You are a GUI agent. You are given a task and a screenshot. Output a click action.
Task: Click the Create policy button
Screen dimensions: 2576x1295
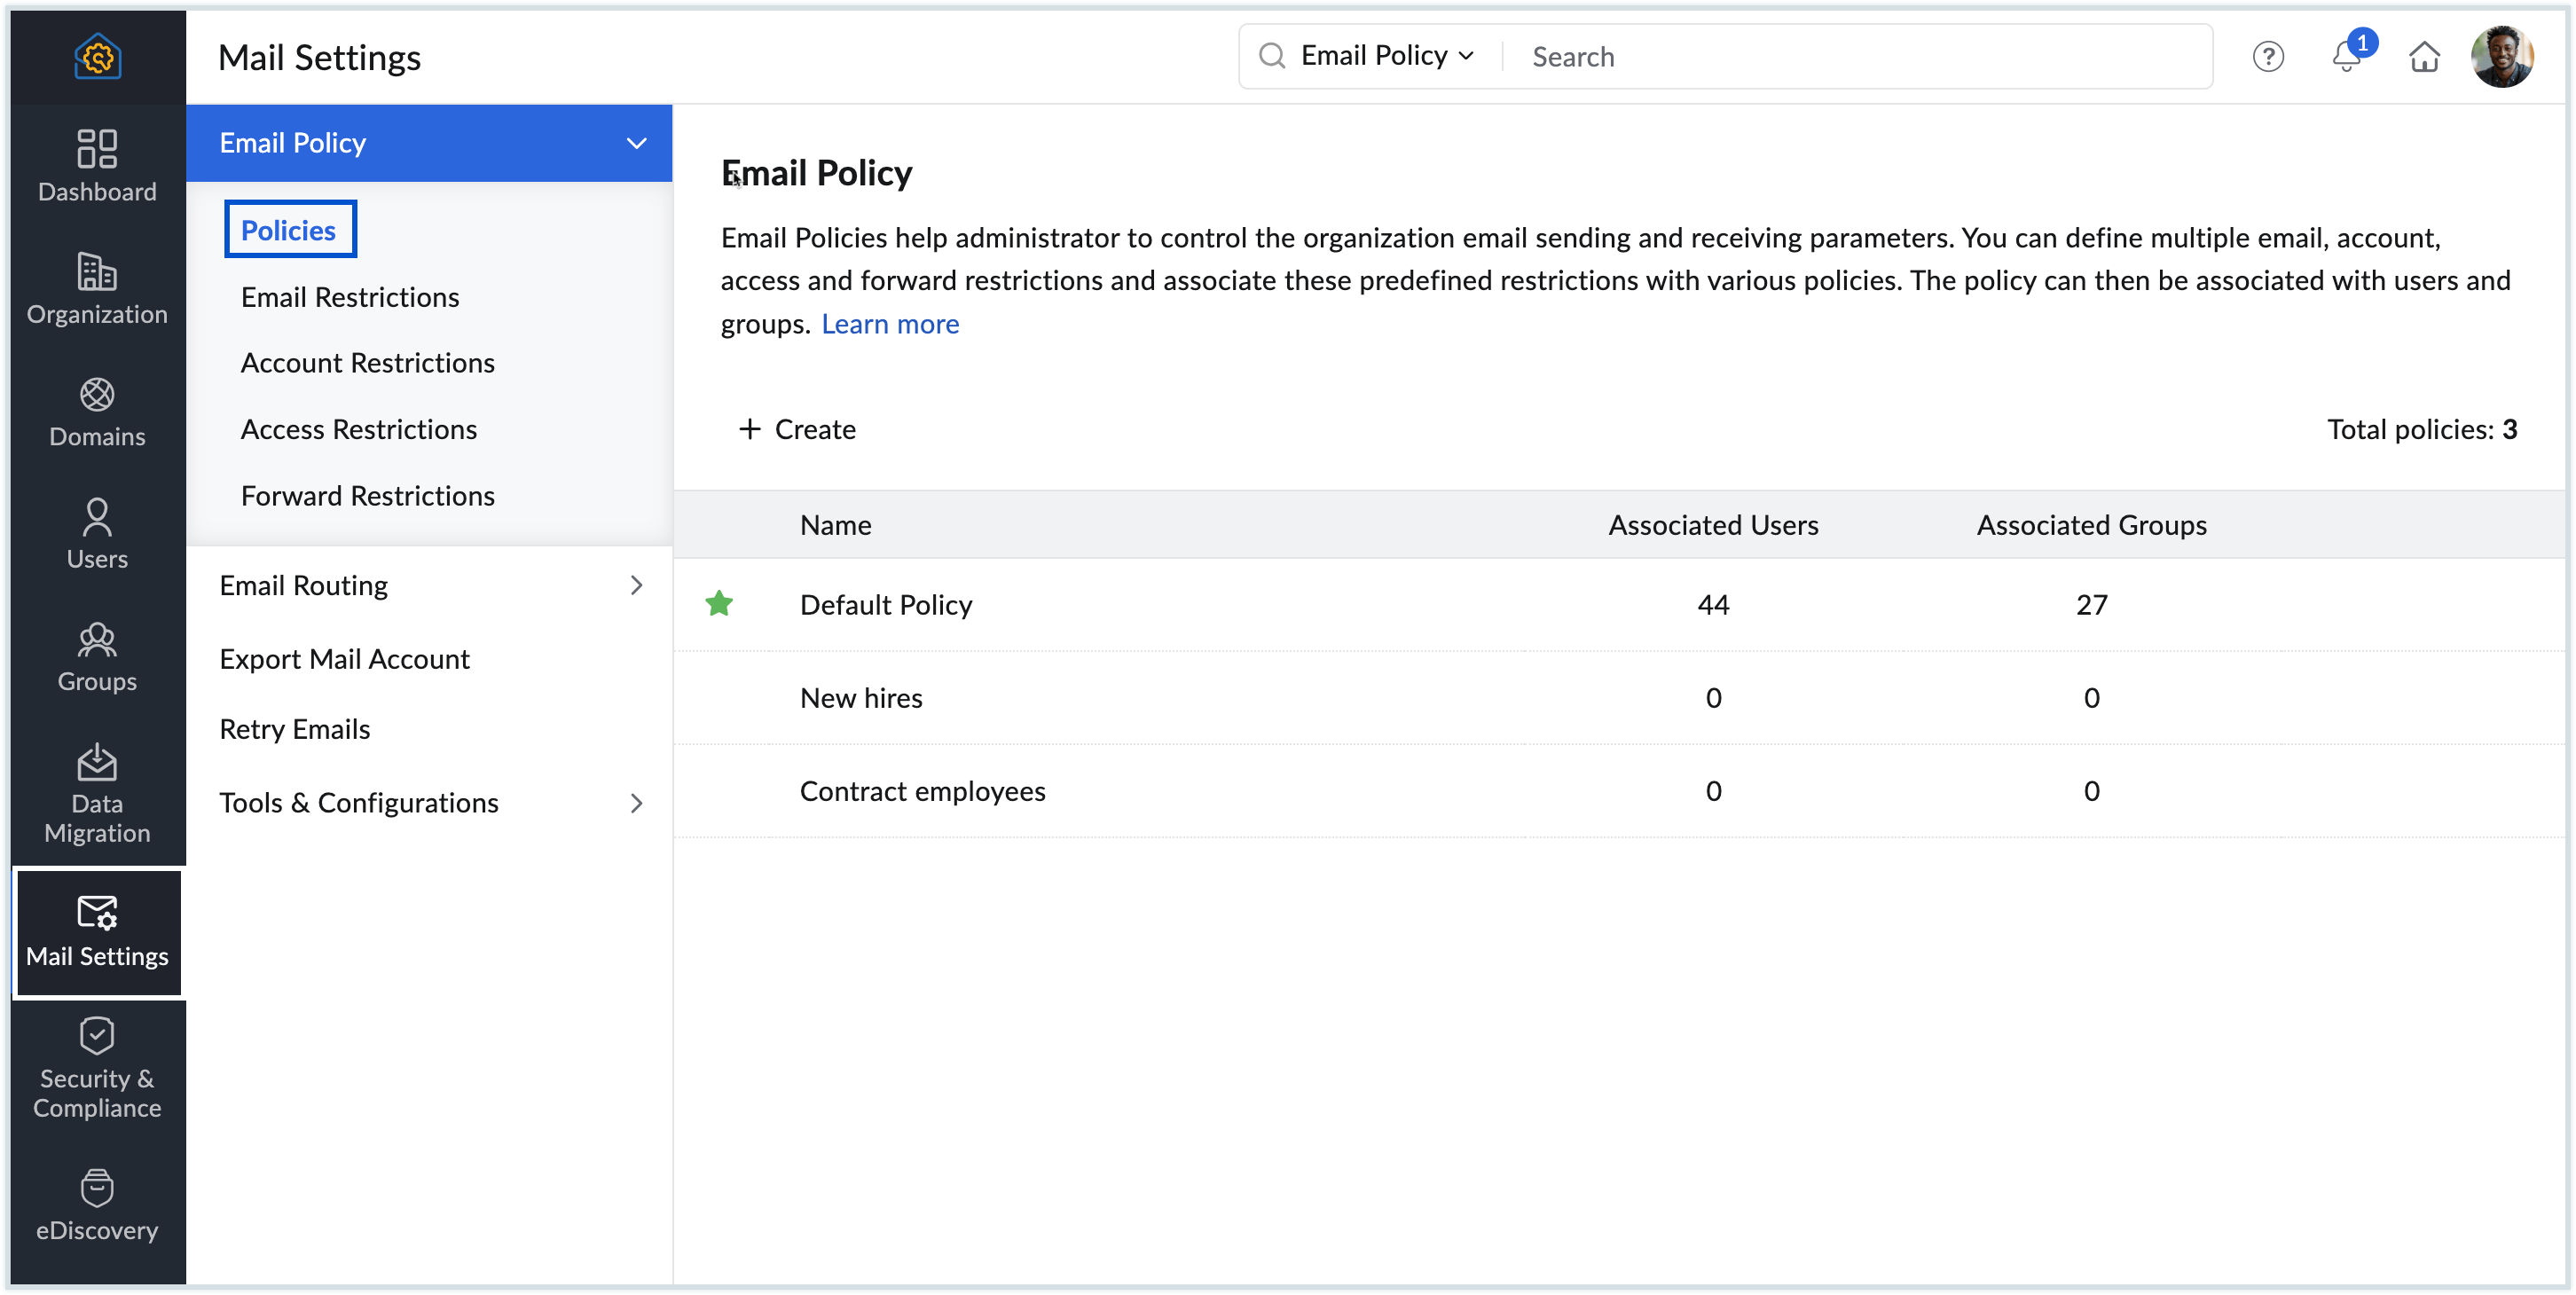coord(797,429)
